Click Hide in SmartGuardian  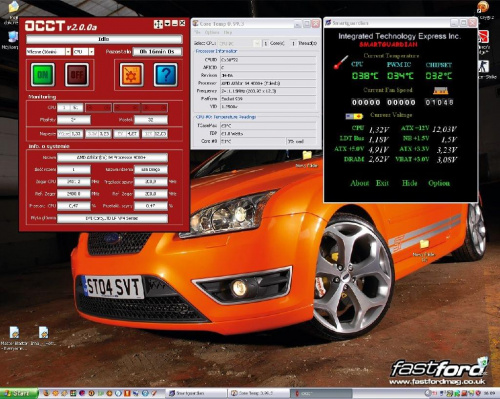[x=409, y=183]
